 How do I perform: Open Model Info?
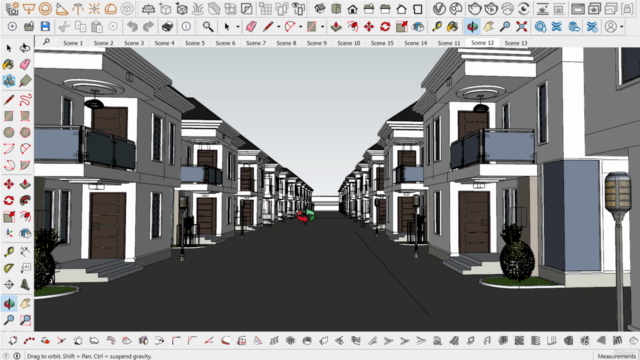pos(186,27)
